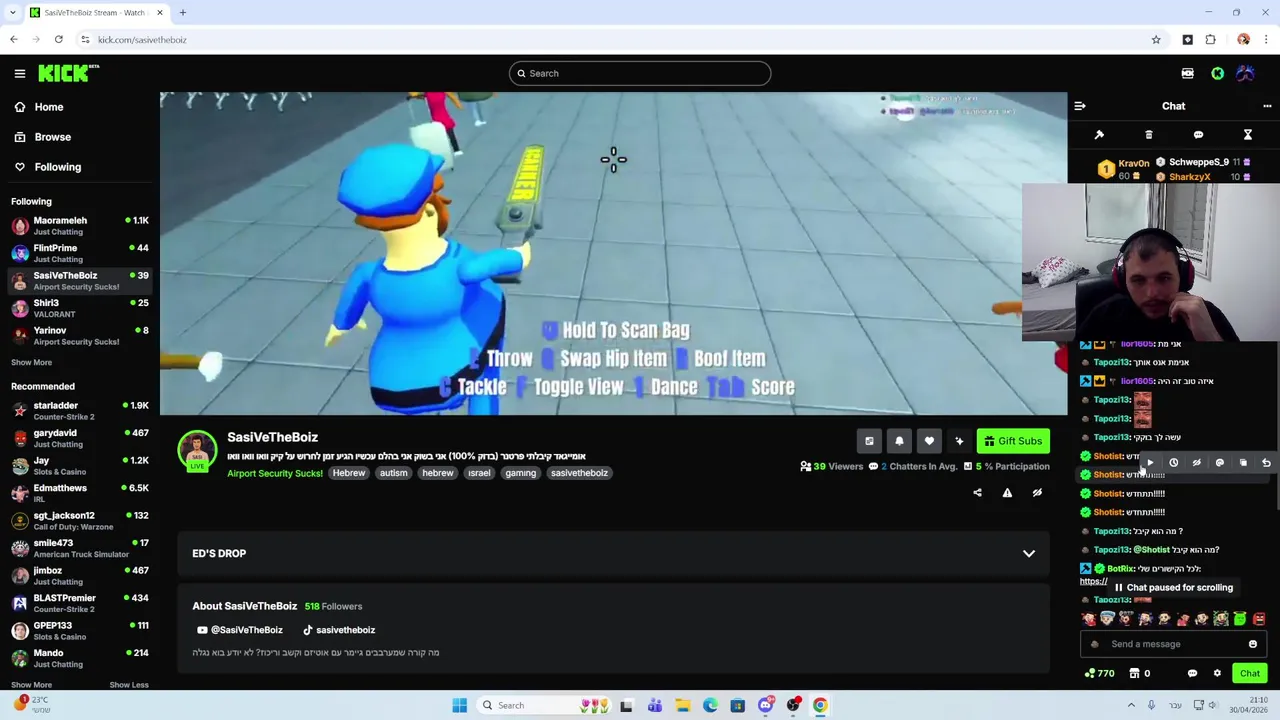Click the Hebrew tag
Screen dimensions: 1280x720
(349, 473)
